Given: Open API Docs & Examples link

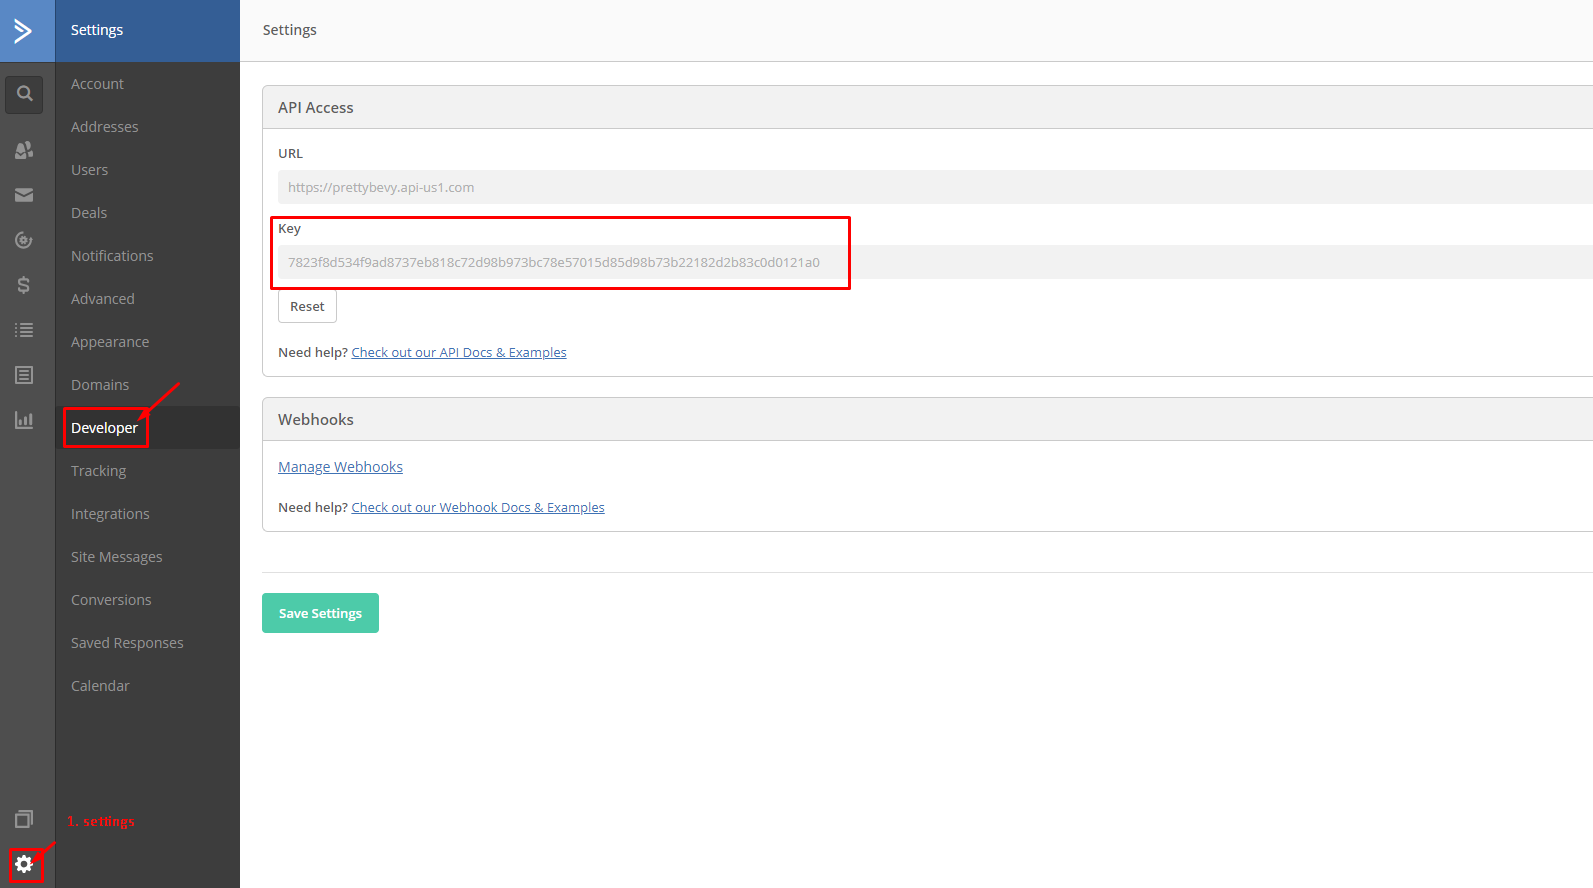Looking at the screenshot, I should point(459,353).
